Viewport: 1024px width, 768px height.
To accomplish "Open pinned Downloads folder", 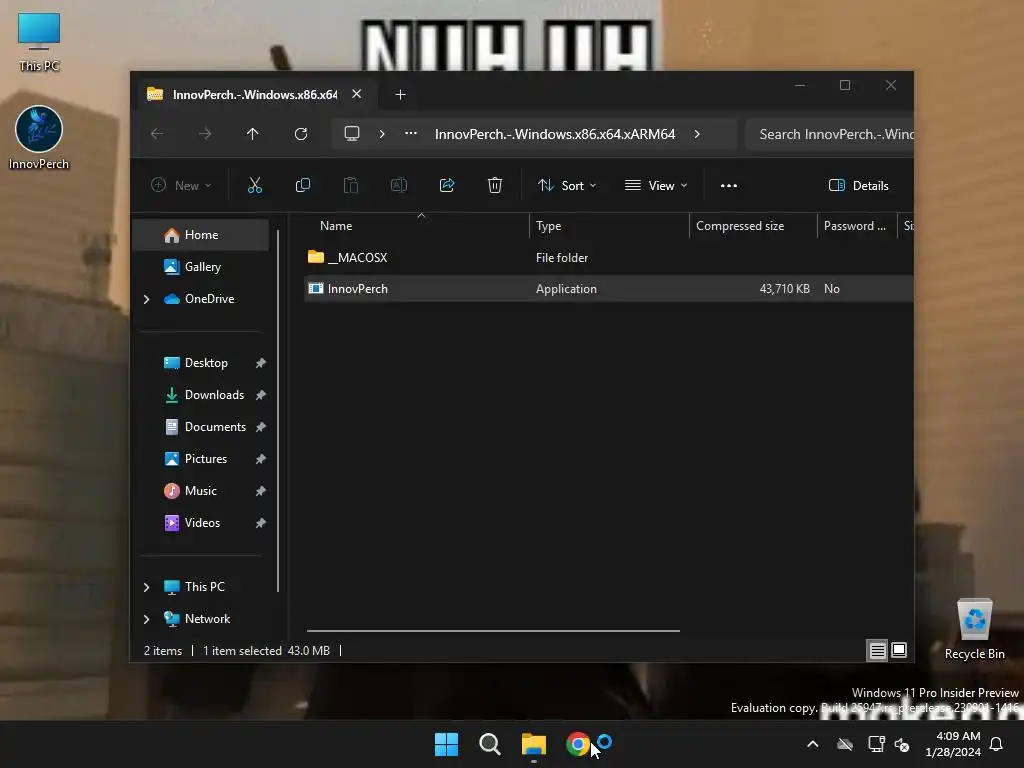I will pos(201,394).
